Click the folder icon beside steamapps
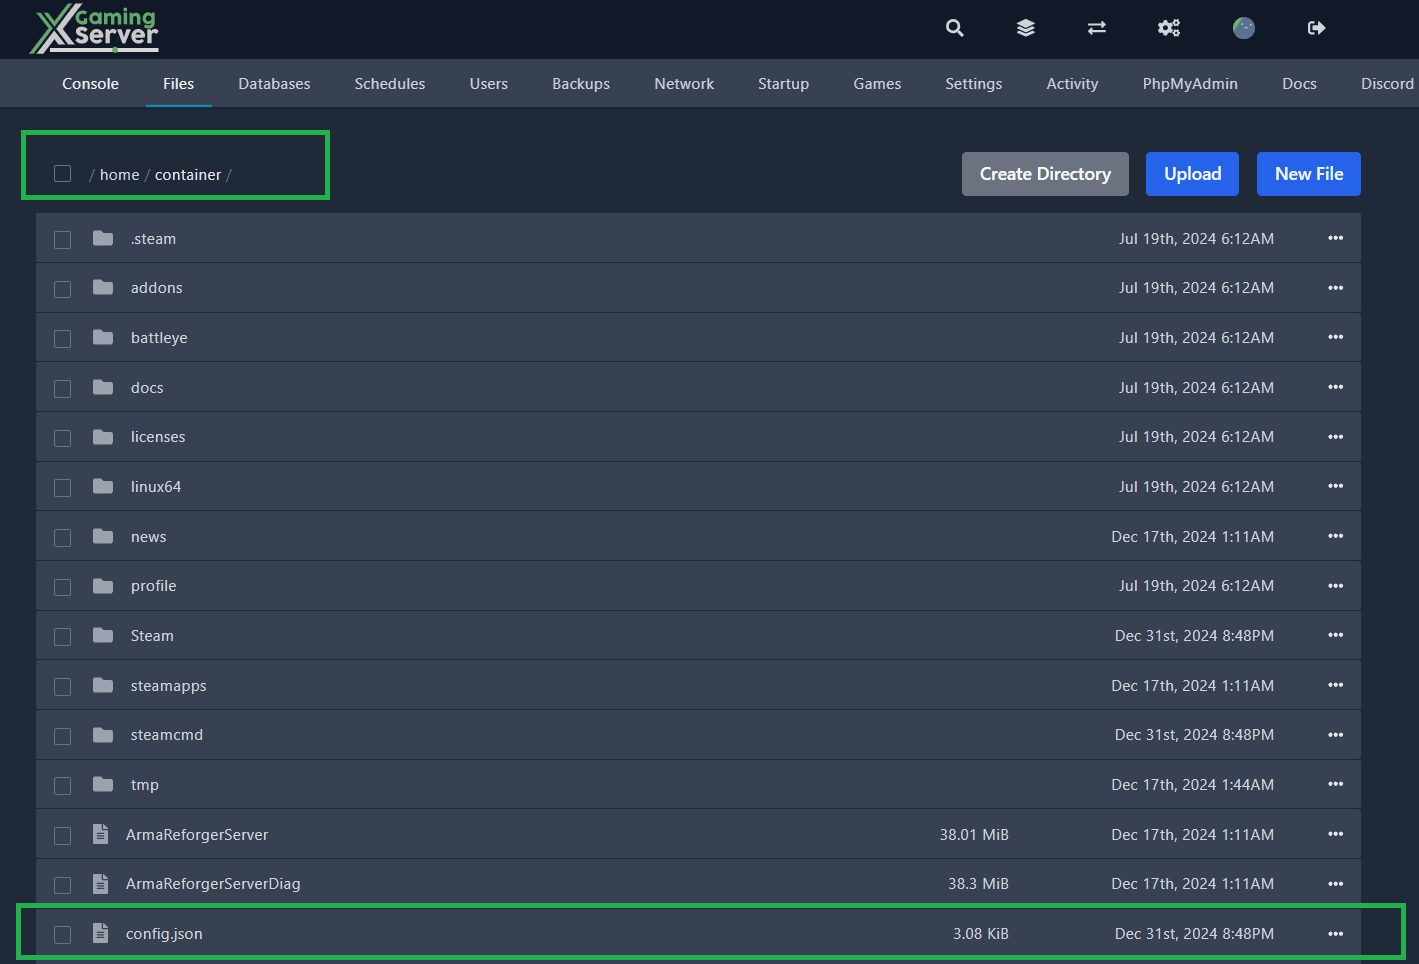The image size is (1419, 964). point(103,685)
